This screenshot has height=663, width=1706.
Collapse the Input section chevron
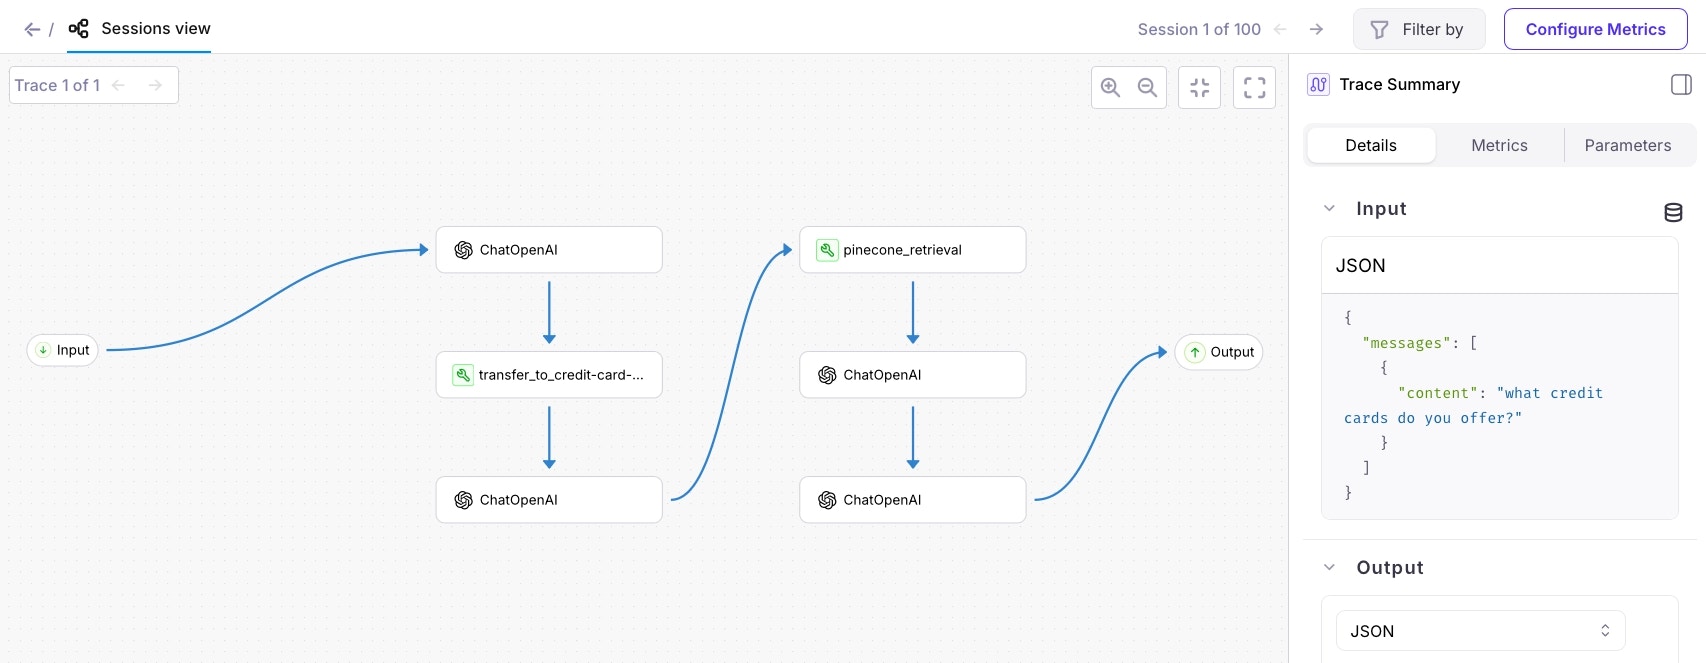1329,208
